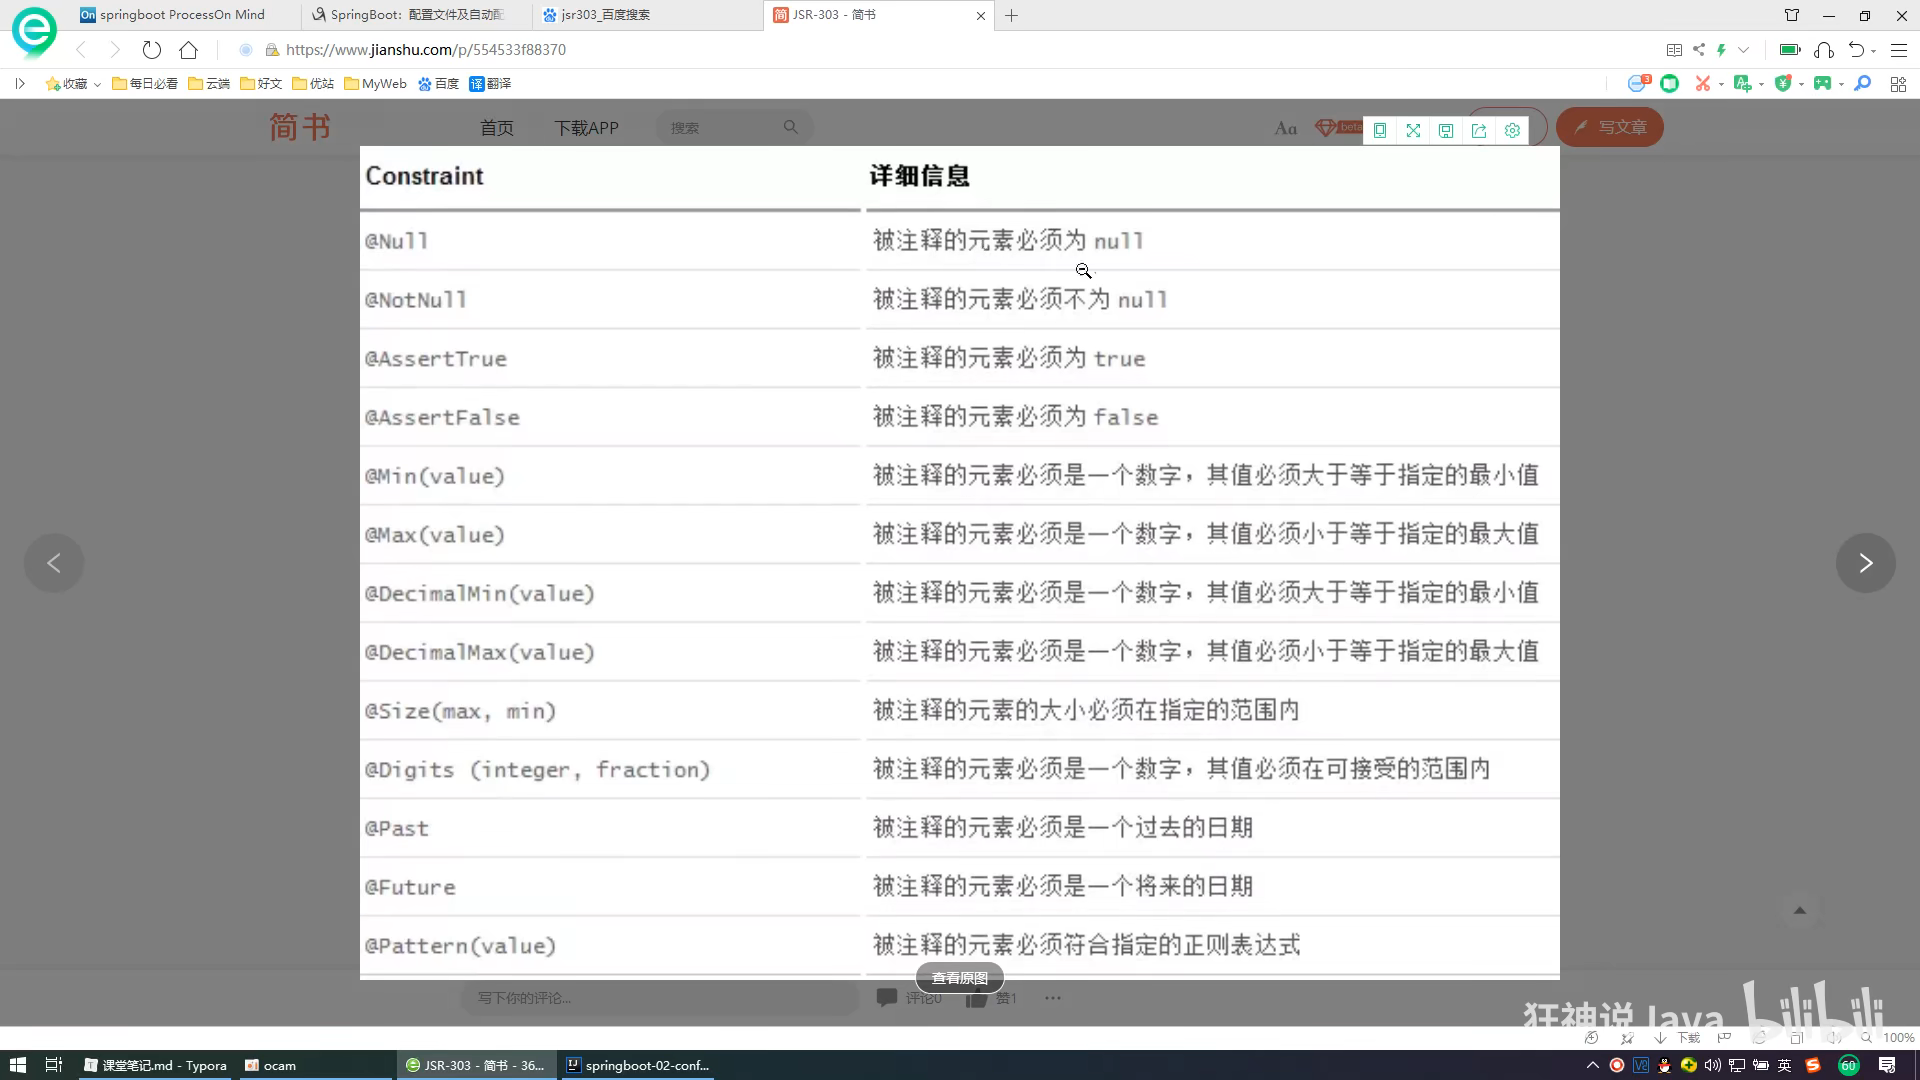Click the red scissors screenshot icon
Screen dimensions: 1920x1080
(1702, 84)
